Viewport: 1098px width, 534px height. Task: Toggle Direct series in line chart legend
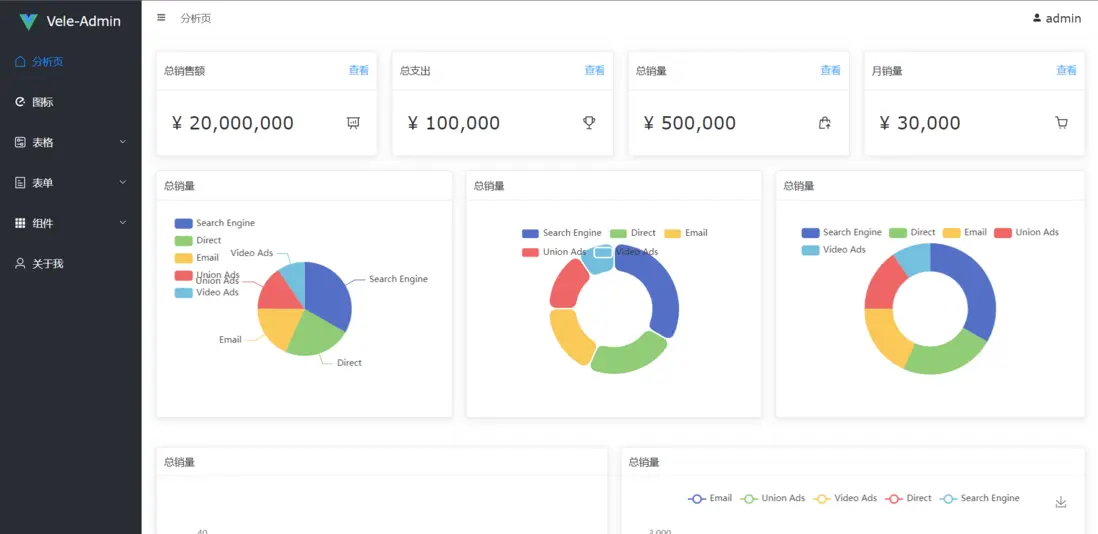908,498
